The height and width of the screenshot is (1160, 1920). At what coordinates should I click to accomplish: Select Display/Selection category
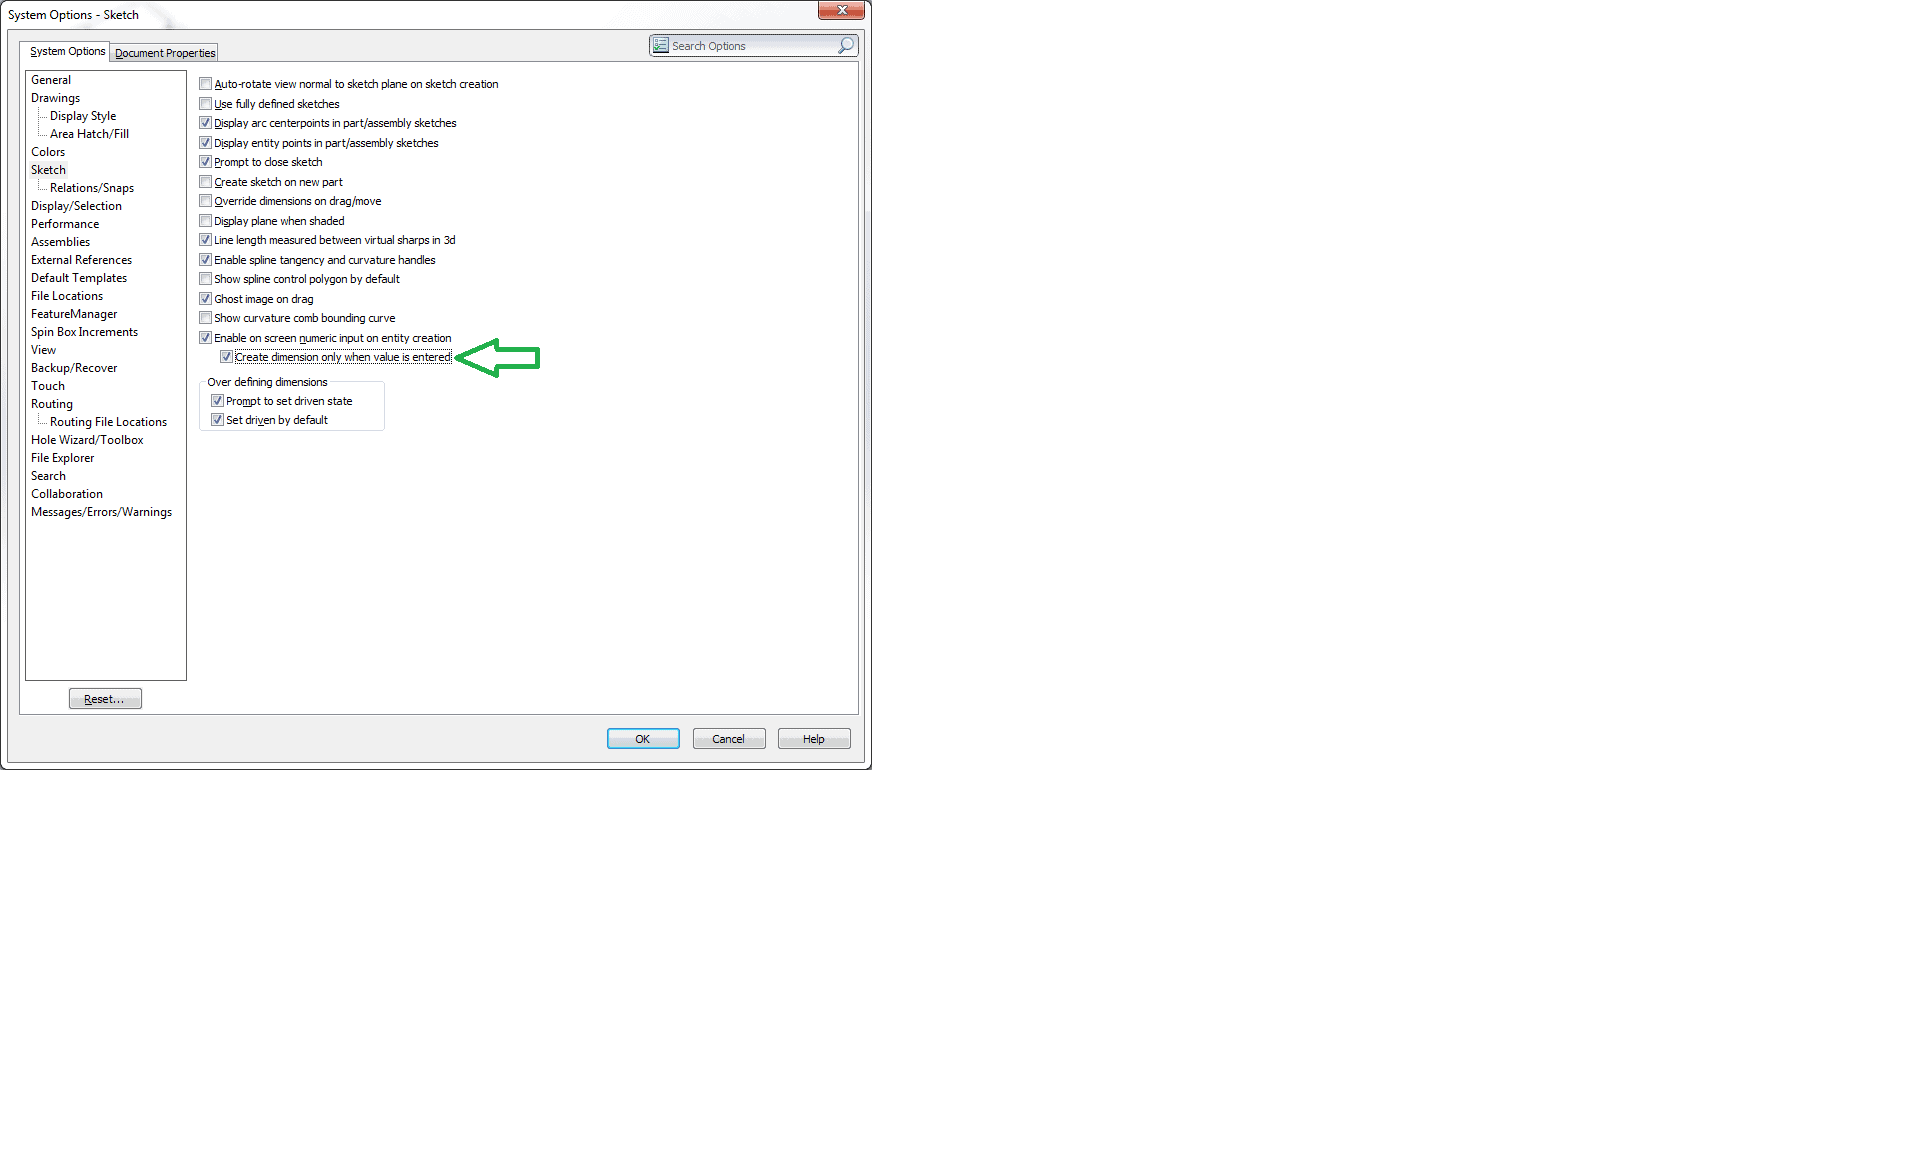coord(76,206)
